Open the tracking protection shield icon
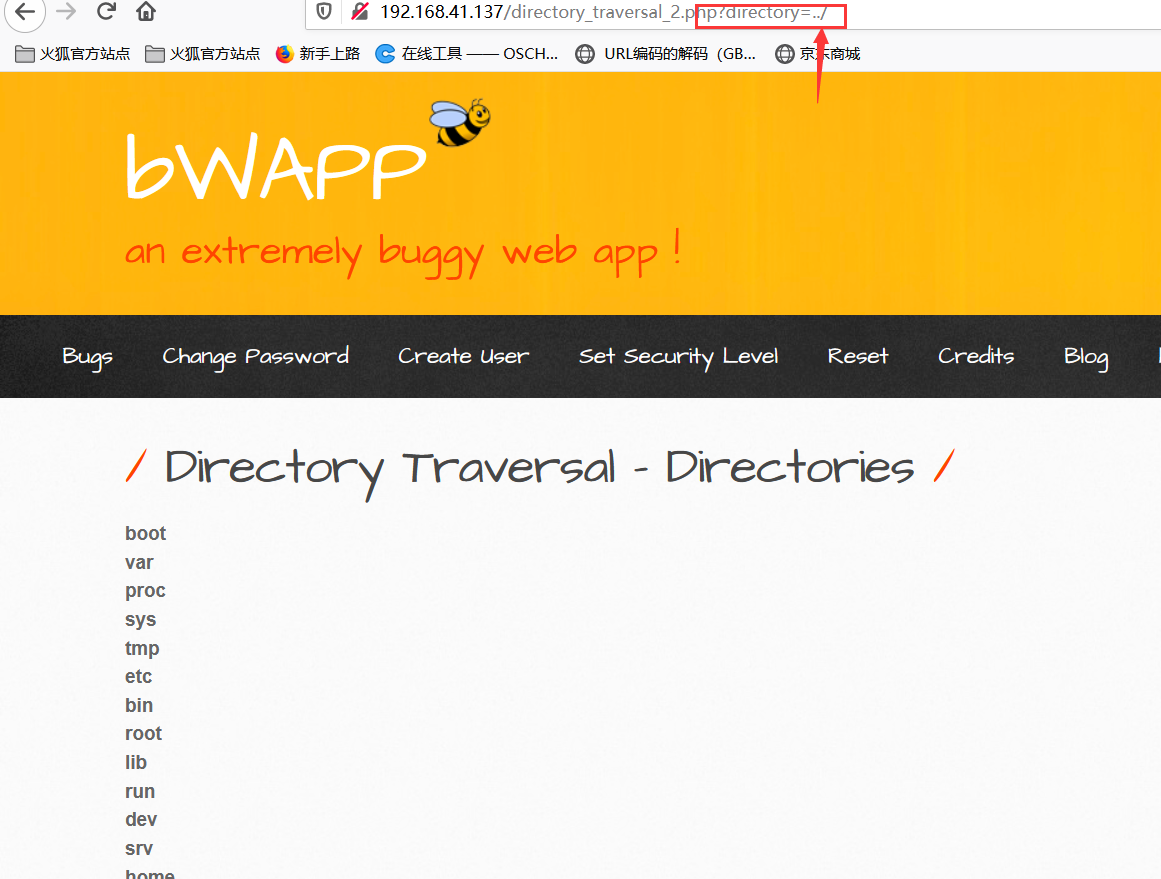The image size is (1161, 879). [324, 11]
